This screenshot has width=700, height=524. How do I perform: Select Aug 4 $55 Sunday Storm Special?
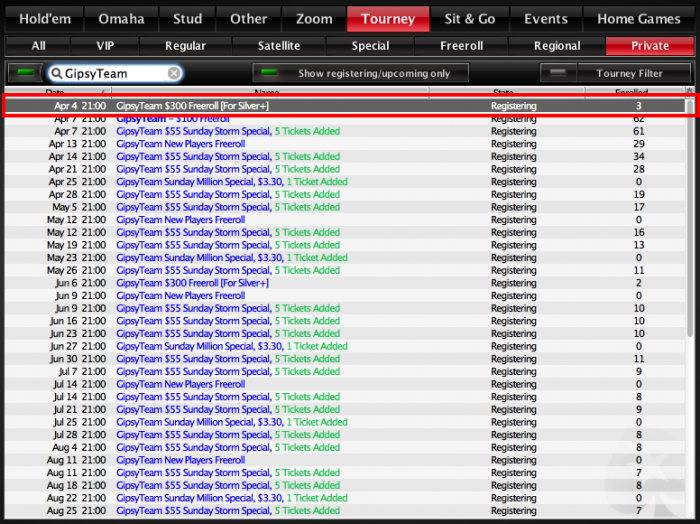(x=345, y=447)
